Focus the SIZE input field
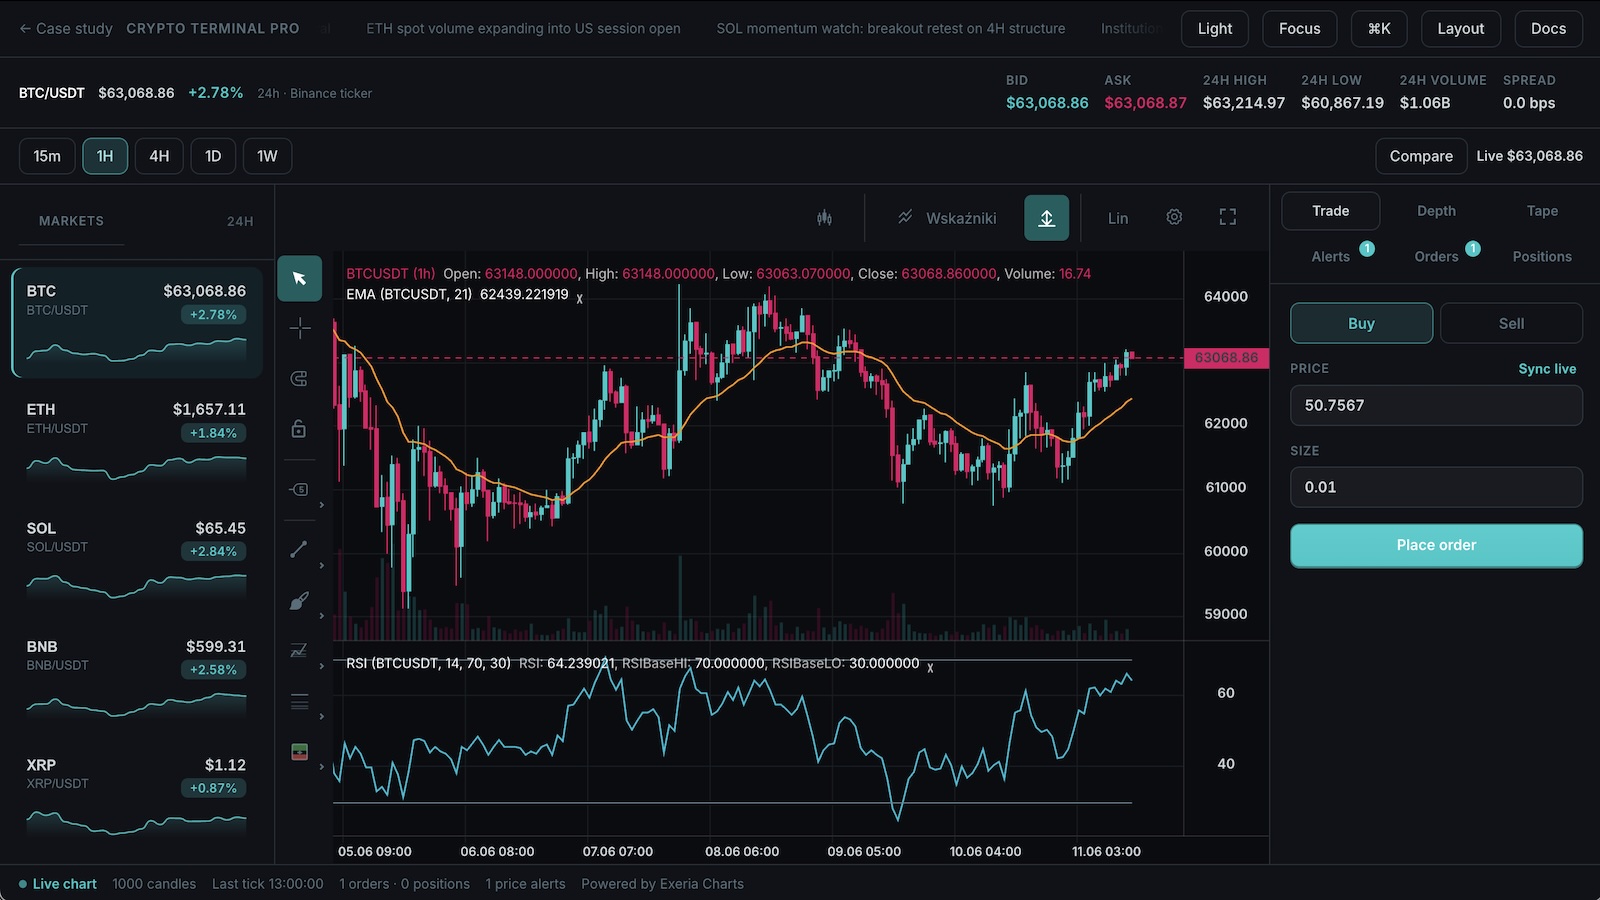Image resolution: width=1600 pixels, height=900 pixels. [x=1436, y=487]
